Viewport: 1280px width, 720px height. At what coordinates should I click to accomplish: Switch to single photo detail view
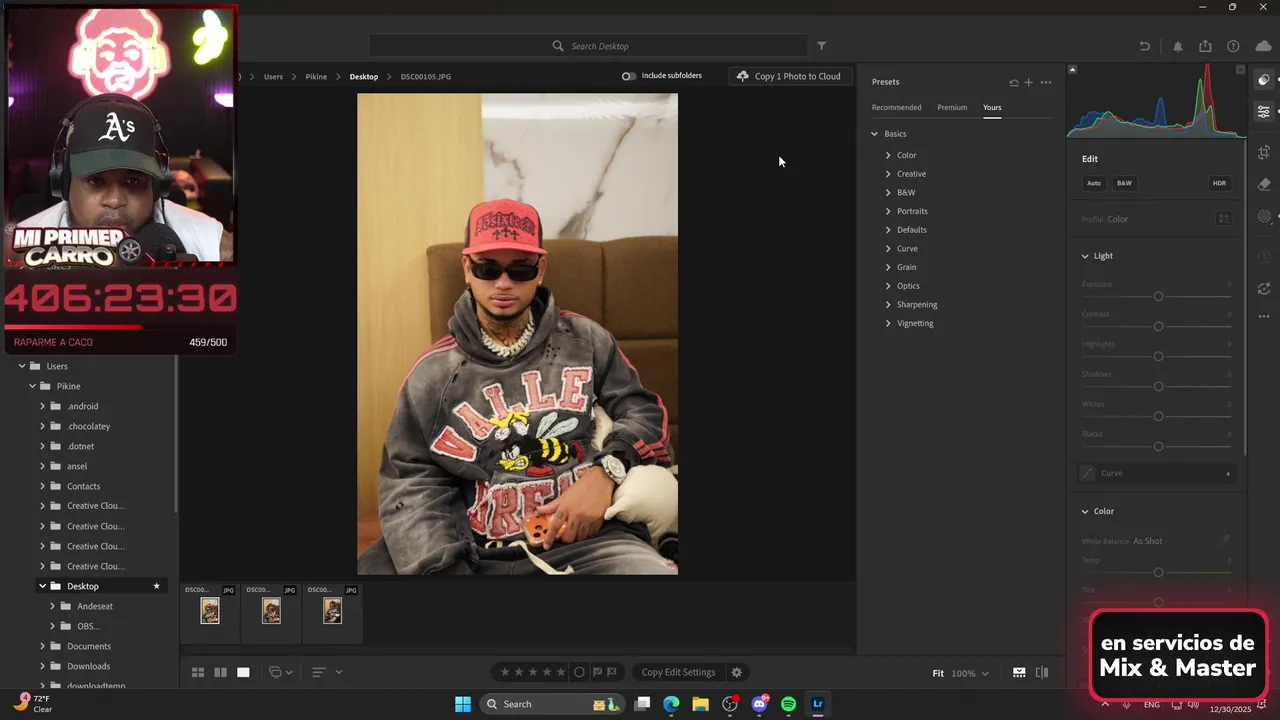click(243, 672)
